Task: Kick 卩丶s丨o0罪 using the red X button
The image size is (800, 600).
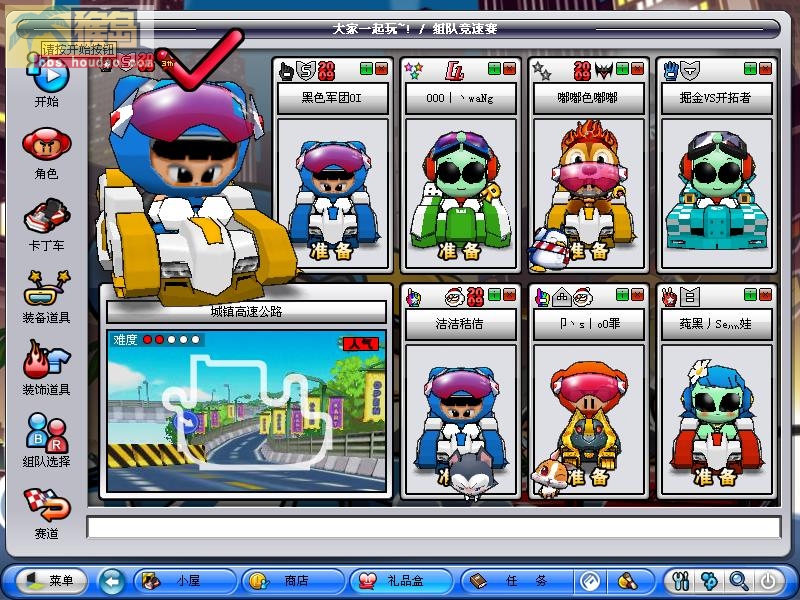Action: click(638, 294)
